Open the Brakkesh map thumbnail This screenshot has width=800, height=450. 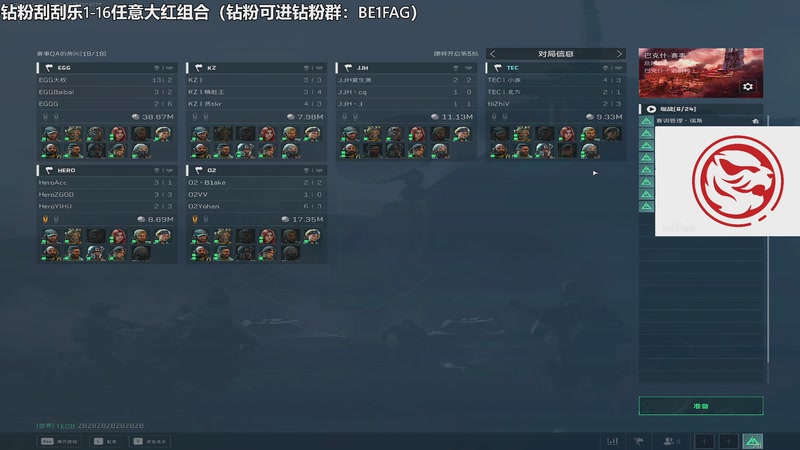point(701,73)
